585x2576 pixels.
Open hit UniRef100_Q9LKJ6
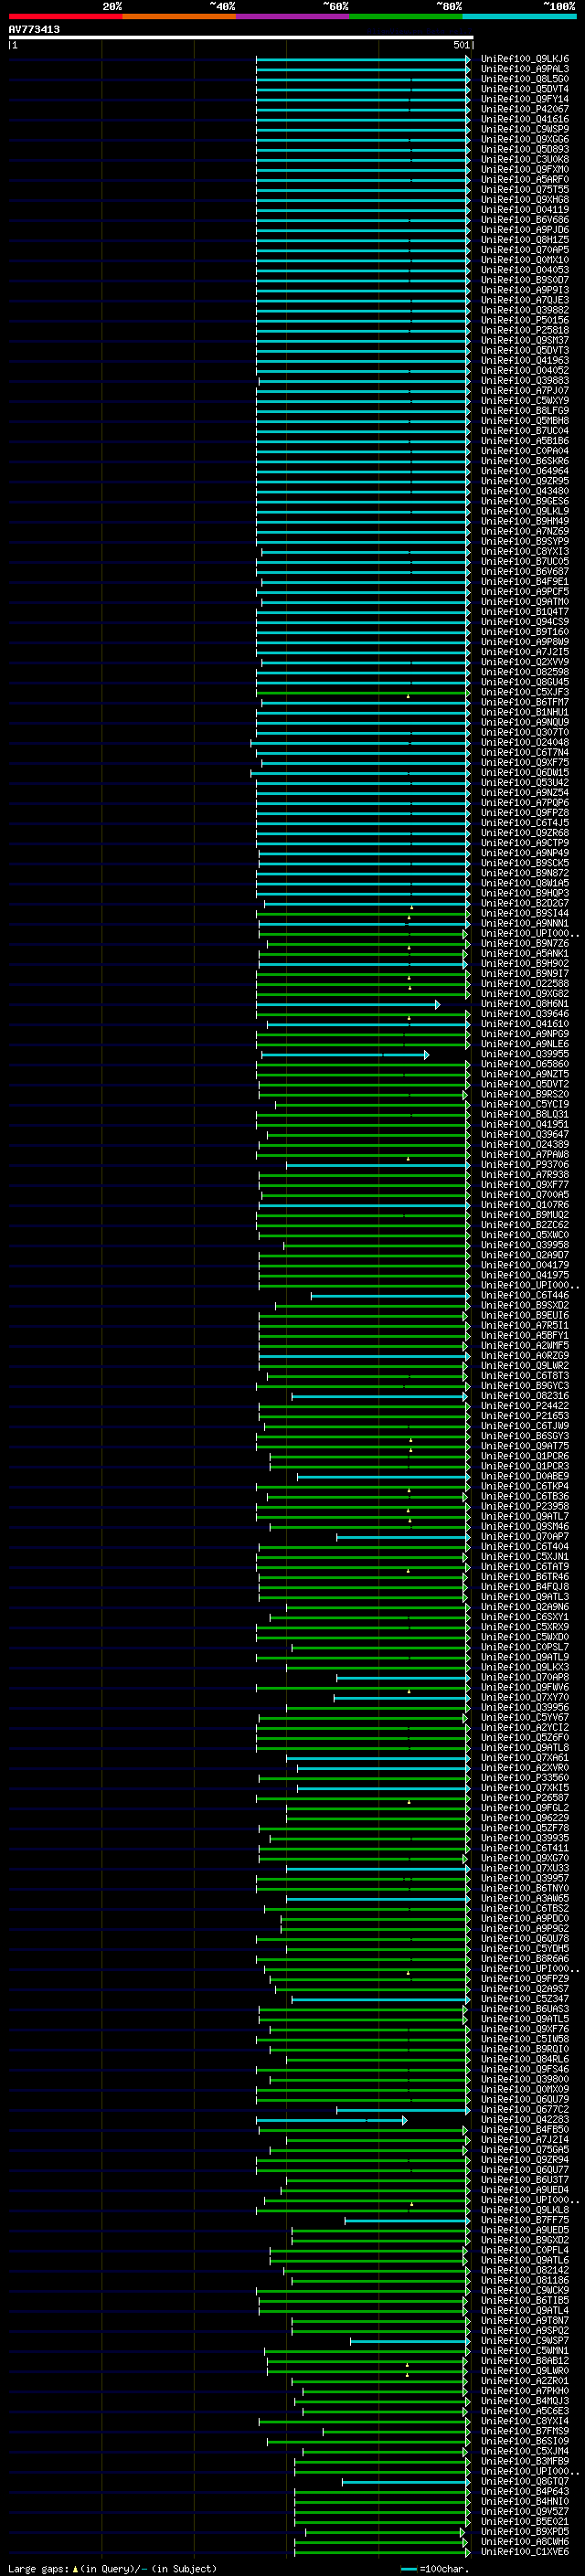525,59
